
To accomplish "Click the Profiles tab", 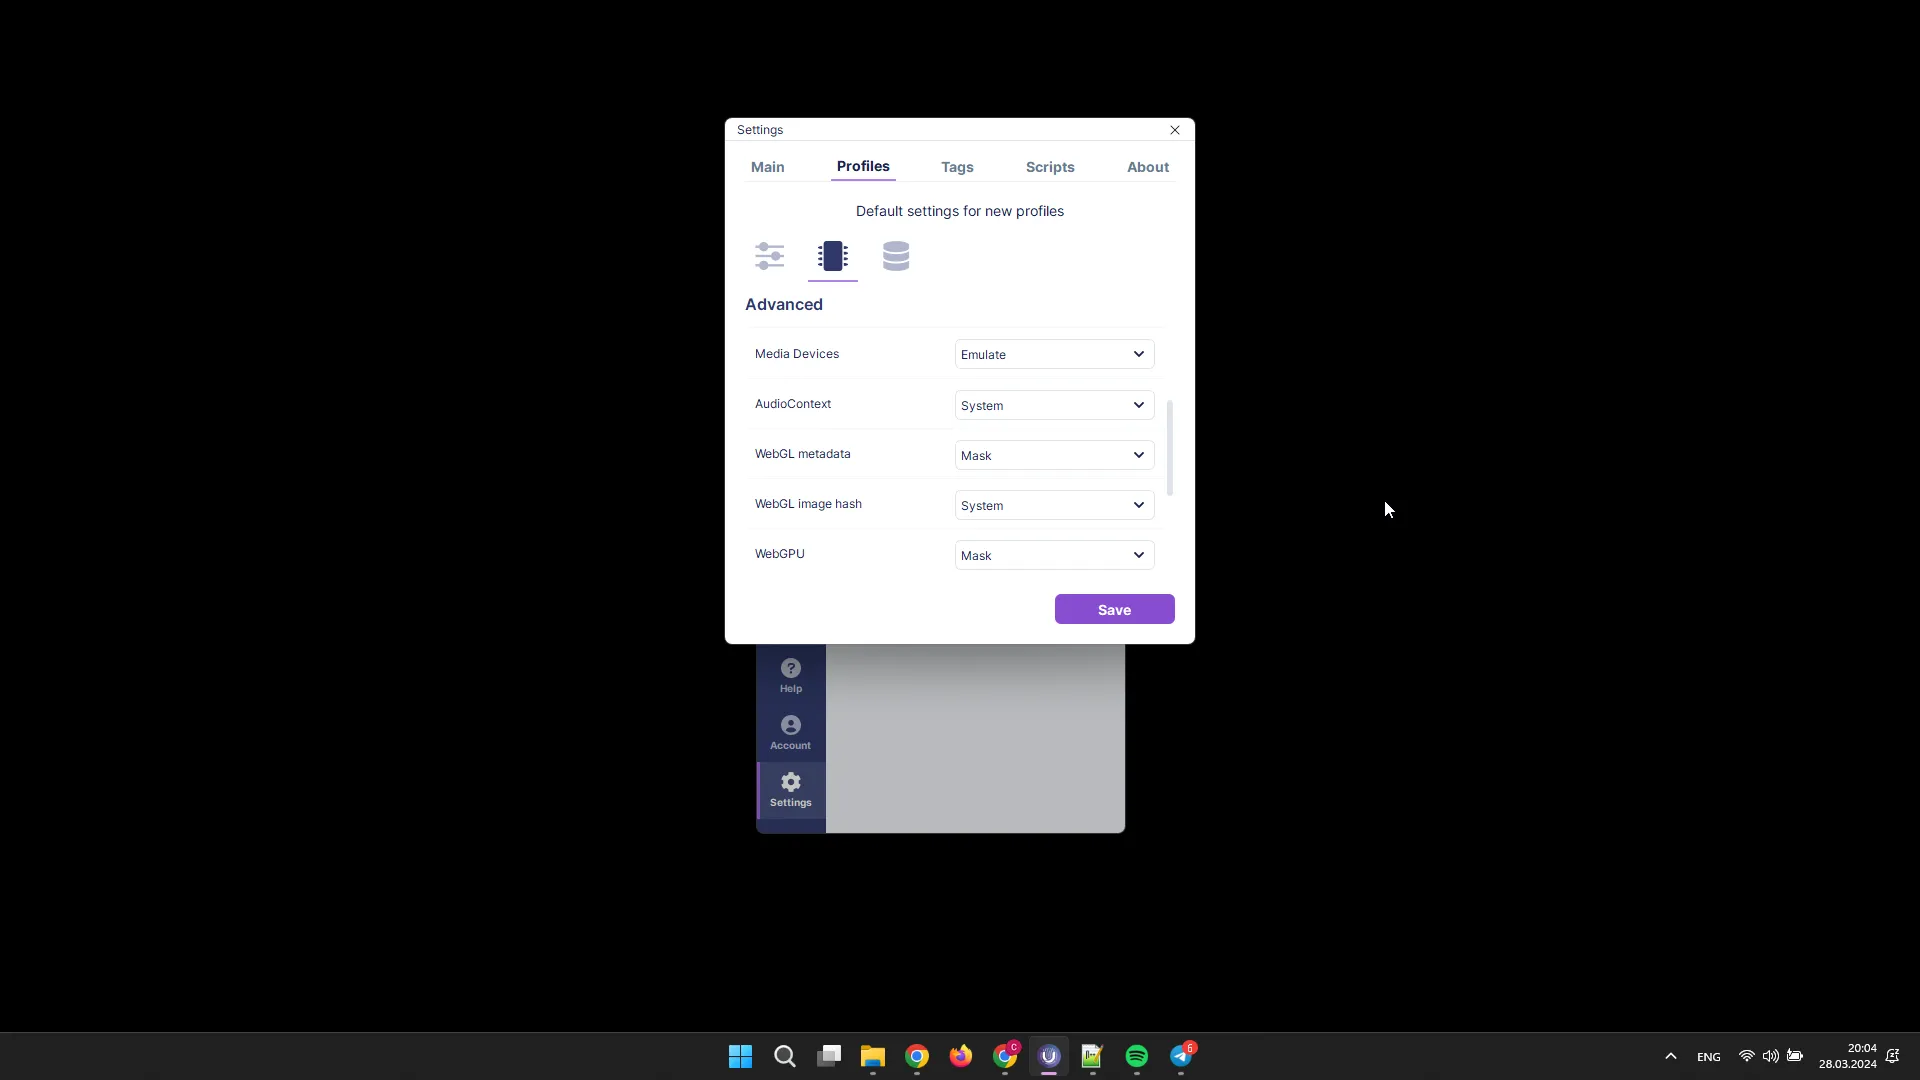I will (864, 166).
